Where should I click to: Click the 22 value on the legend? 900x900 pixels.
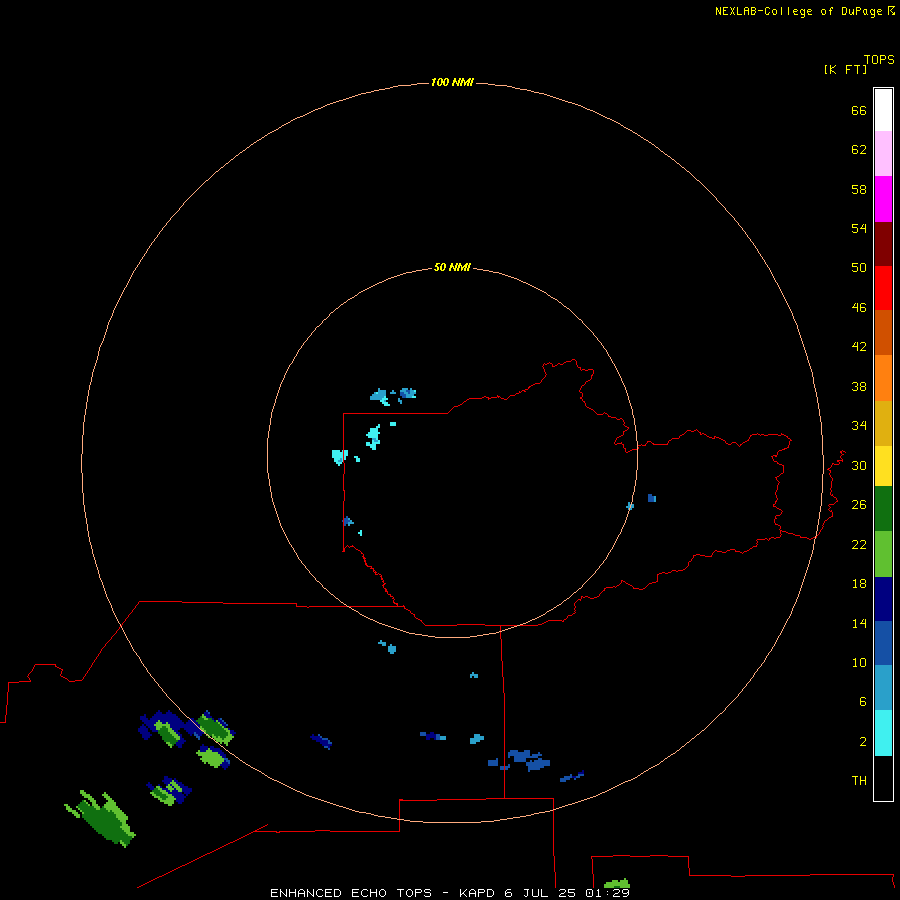pyautogui.click(x=859, y=545)
